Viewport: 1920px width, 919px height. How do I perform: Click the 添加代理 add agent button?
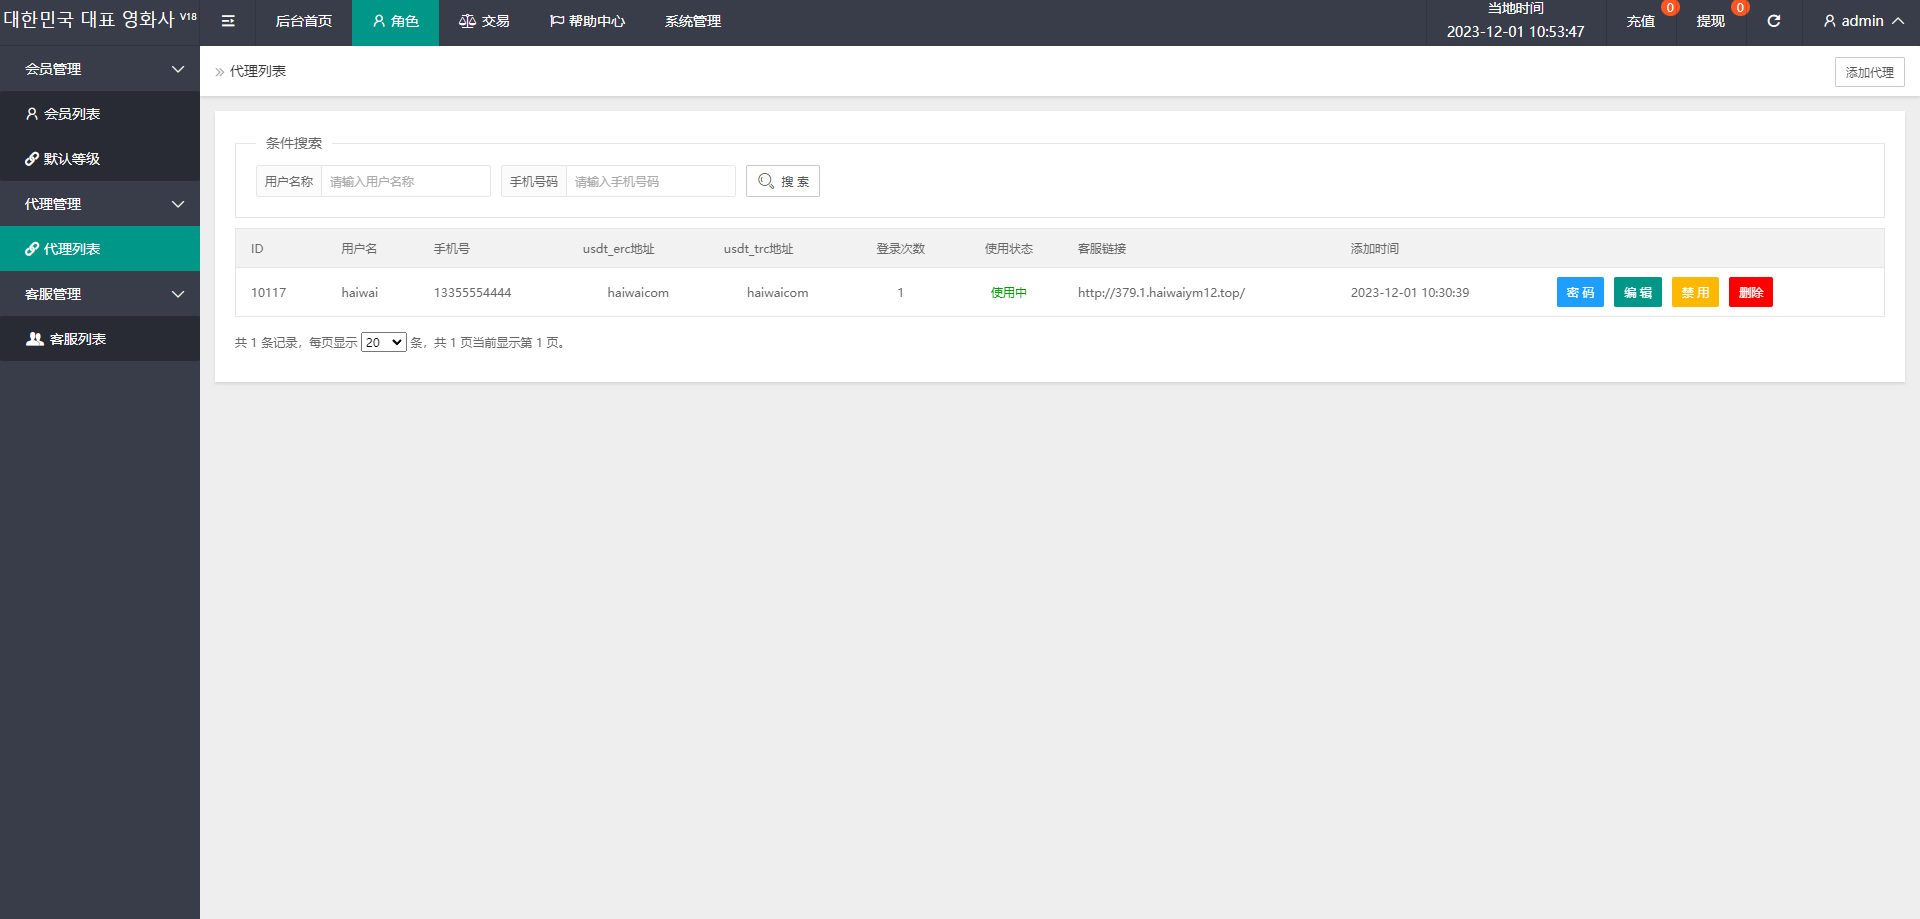pyautogui.click(x=1869, y=72)
